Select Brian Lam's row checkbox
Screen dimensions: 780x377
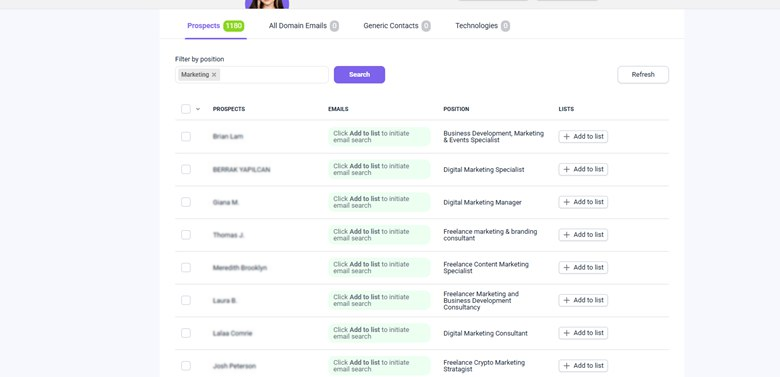tap(186, 136)
